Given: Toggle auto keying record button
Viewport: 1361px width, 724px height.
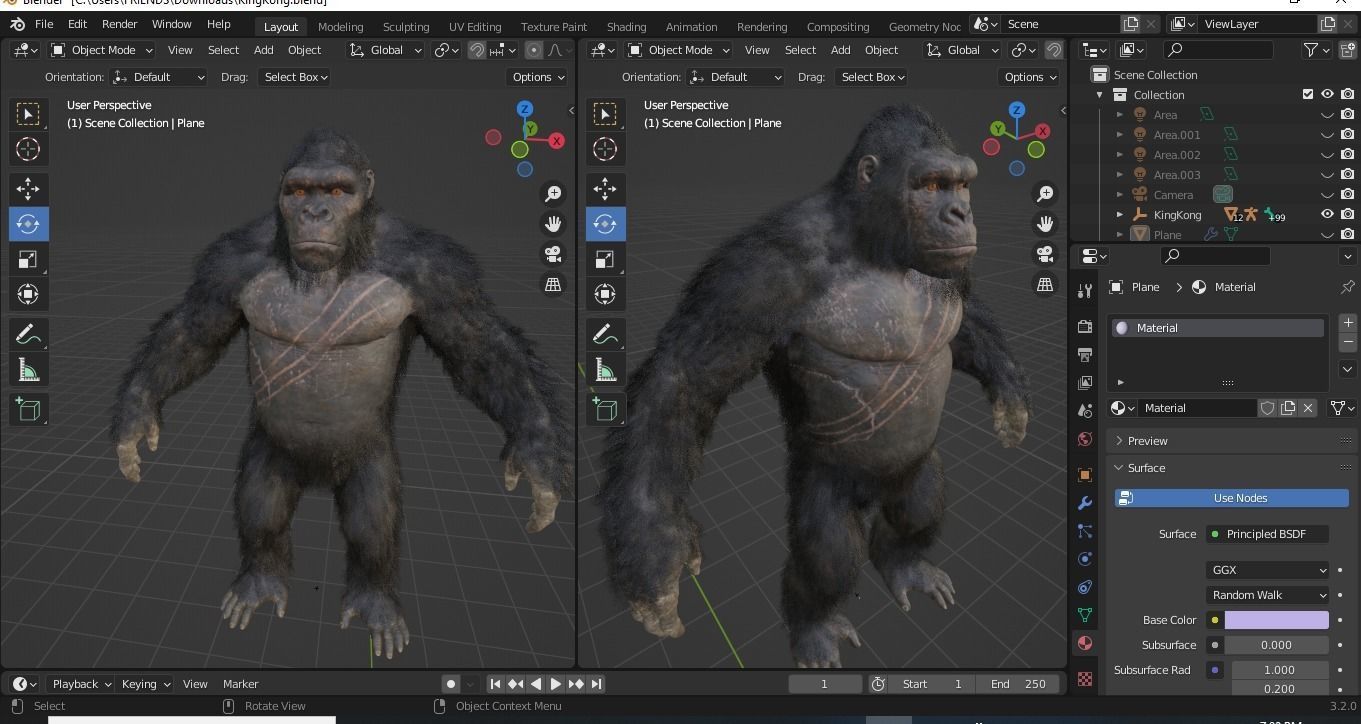Looking at the screenshot, I should click(x=451, y=684).
